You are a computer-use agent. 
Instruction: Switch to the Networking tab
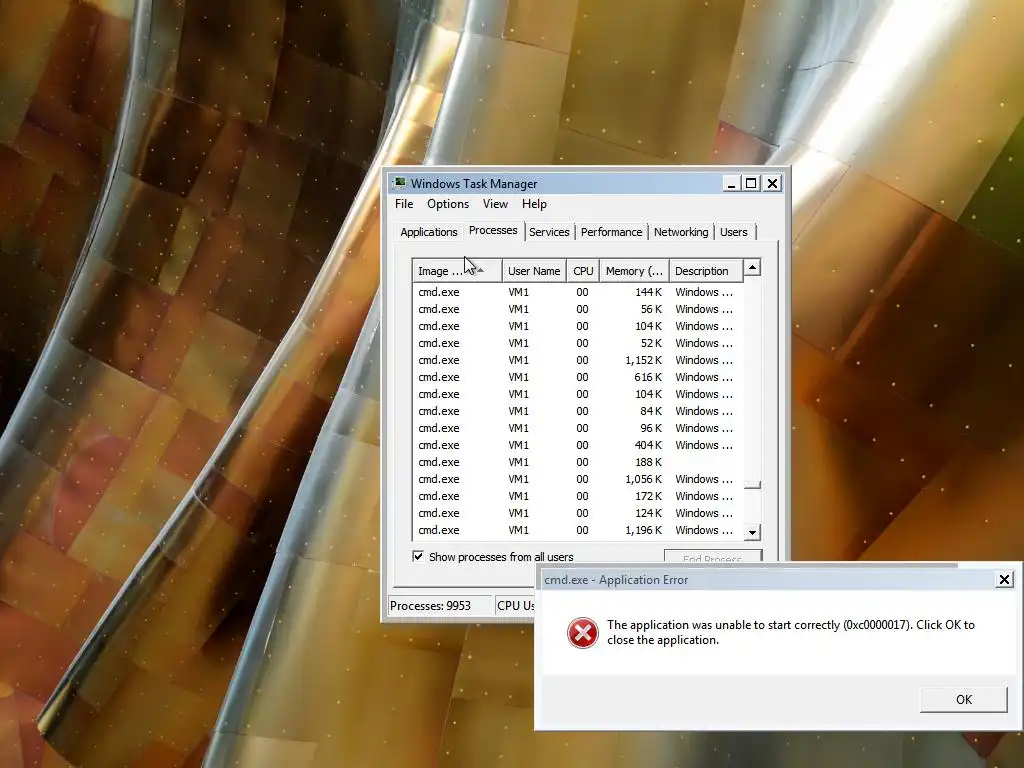pyautogui.click(x=681, y=232)
